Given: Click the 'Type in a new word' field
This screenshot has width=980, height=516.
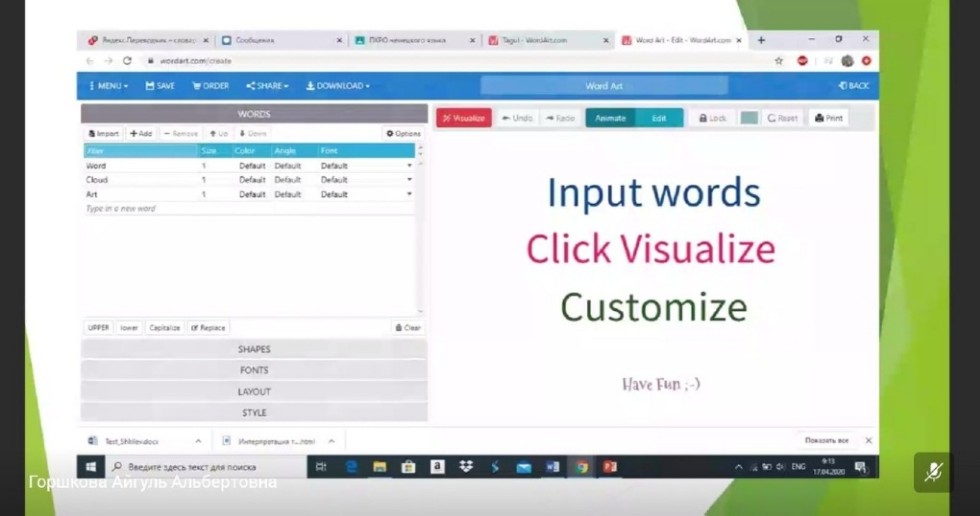Looking at the screenshot, I should pyautogui.click(x=200, y=209).
